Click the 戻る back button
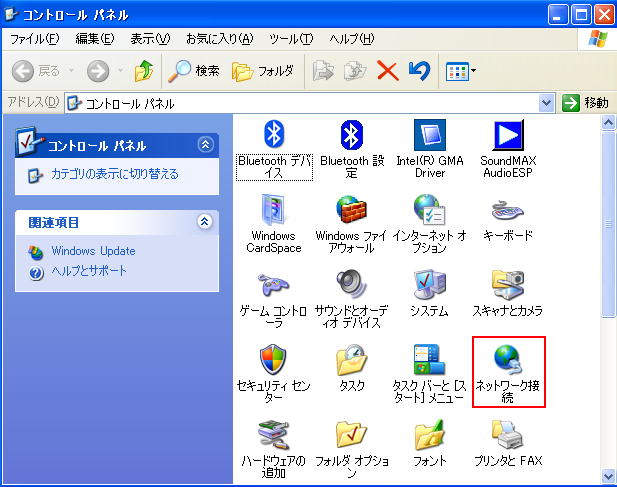This screenshot has height=487, width=617. click(36, 71)
